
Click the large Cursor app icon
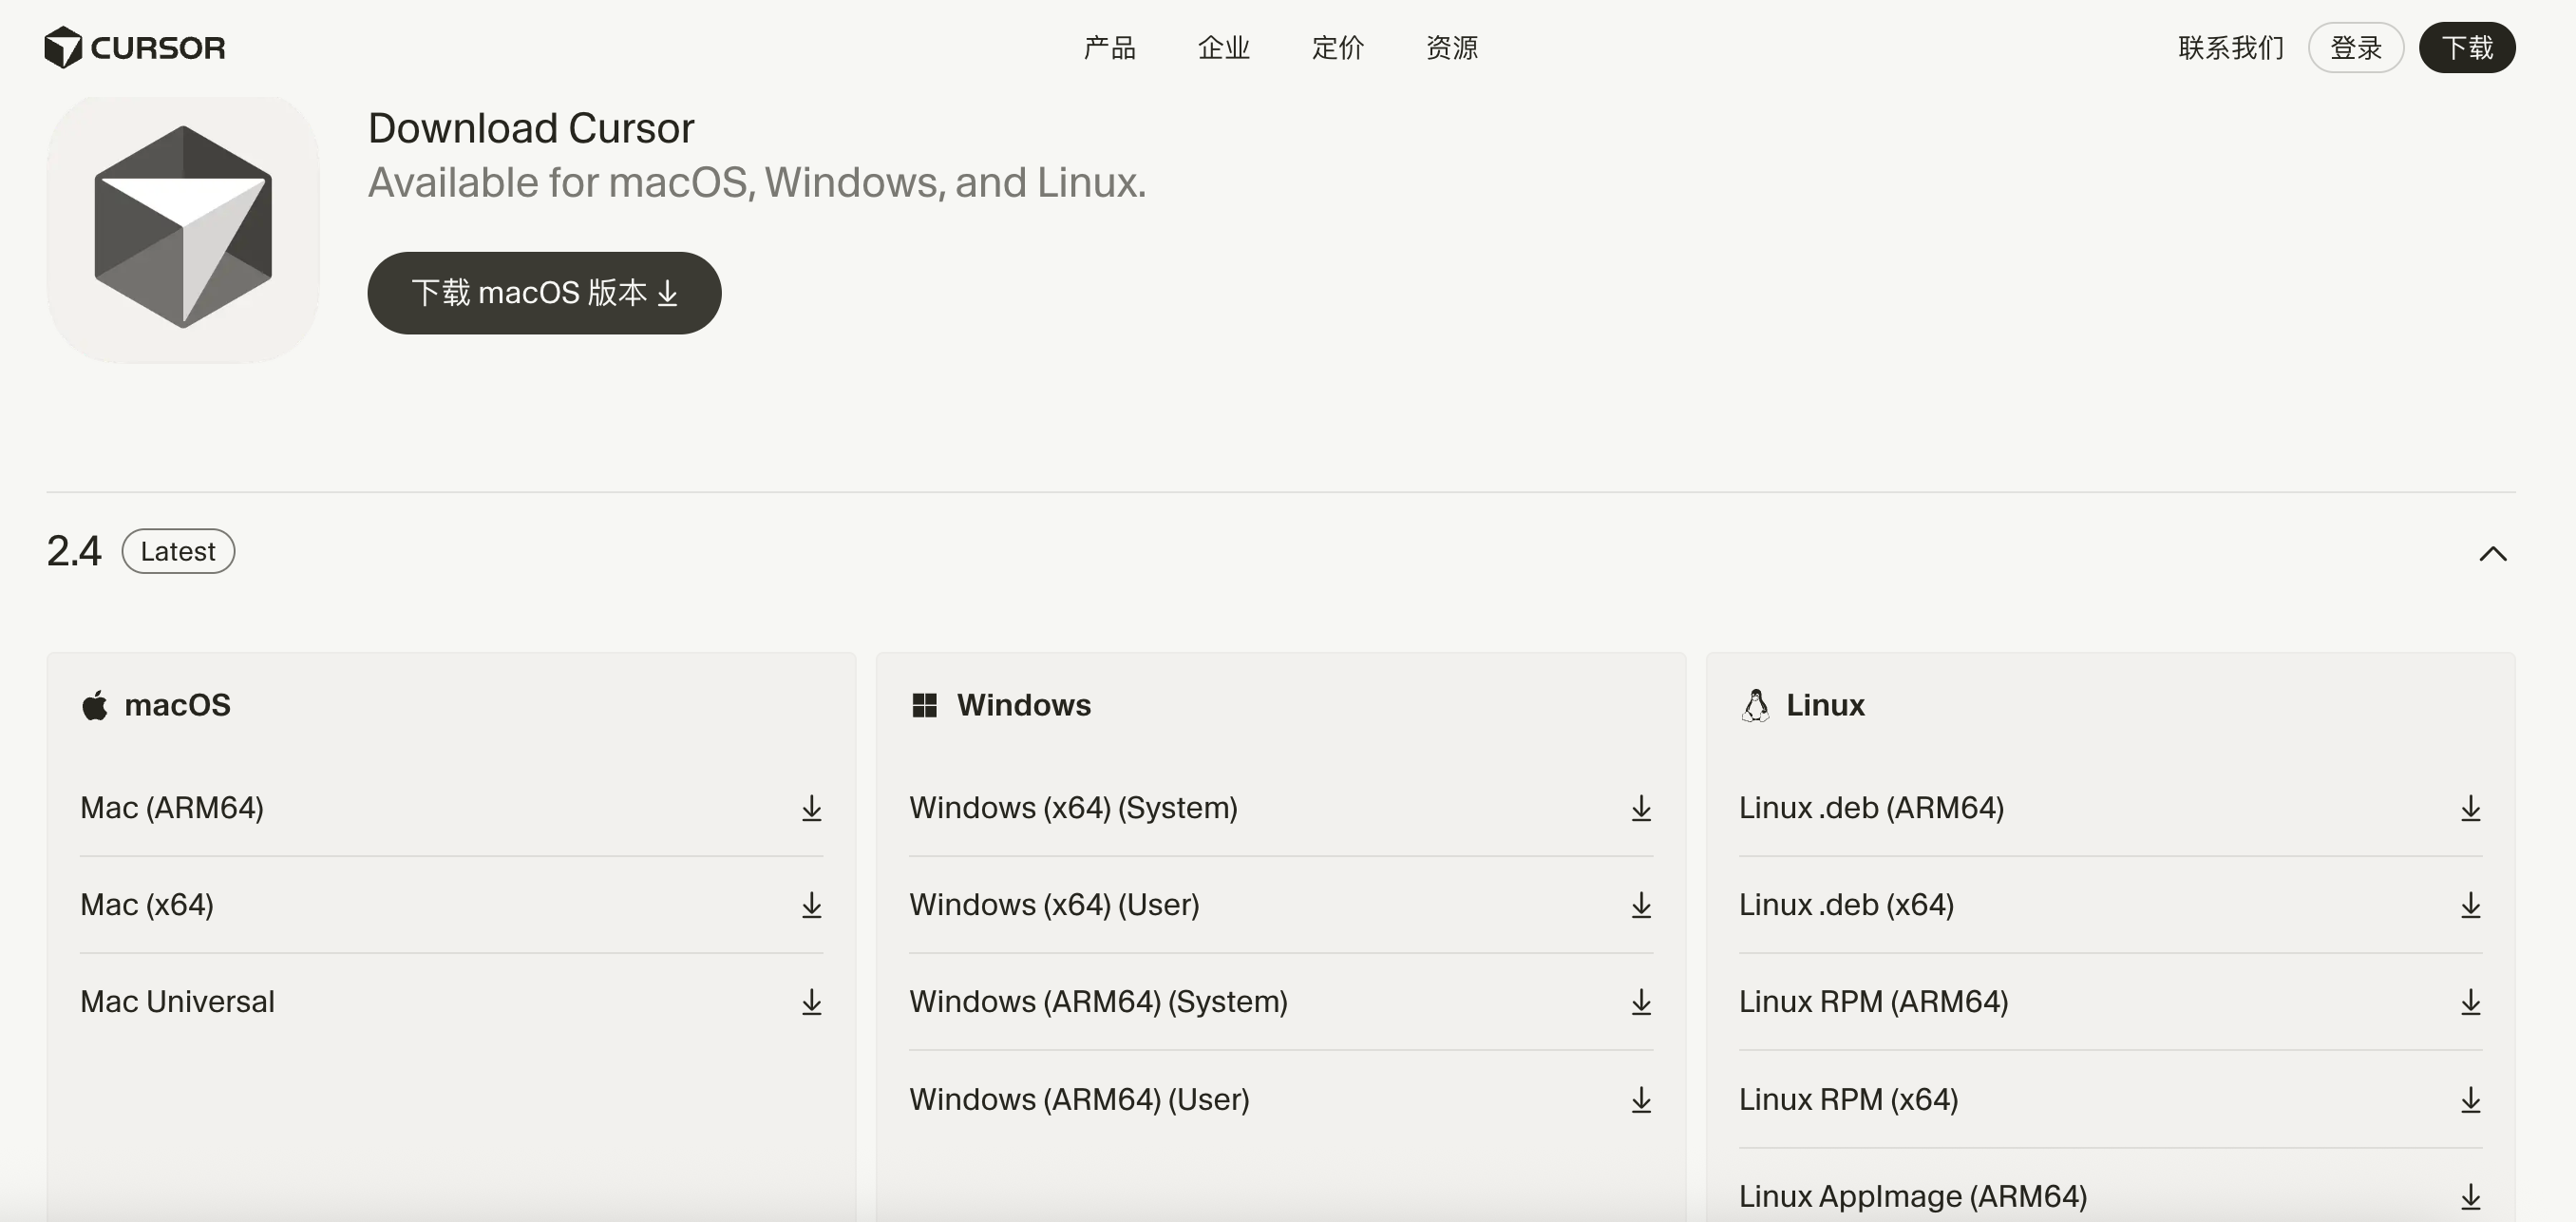pyautogui.click(x=183, y=229)
